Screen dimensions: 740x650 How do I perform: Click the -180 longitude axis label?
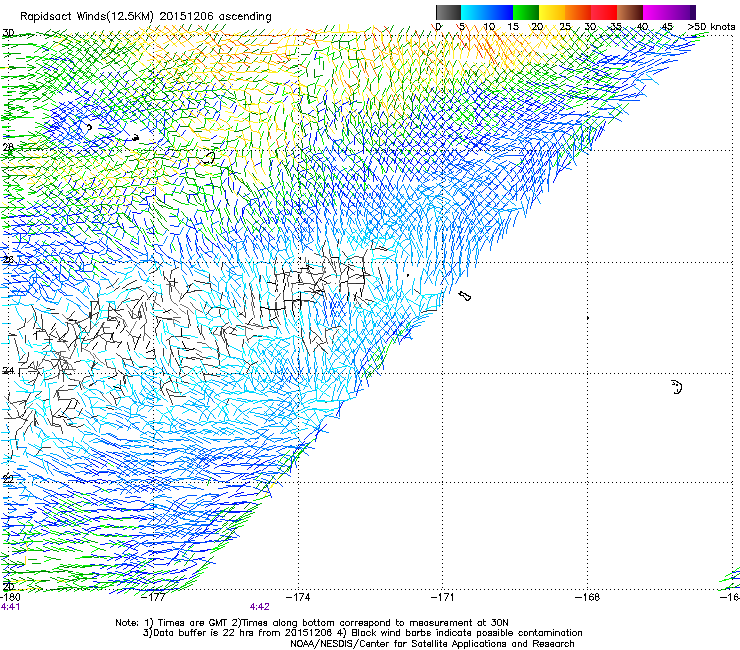tap(10, 597)
